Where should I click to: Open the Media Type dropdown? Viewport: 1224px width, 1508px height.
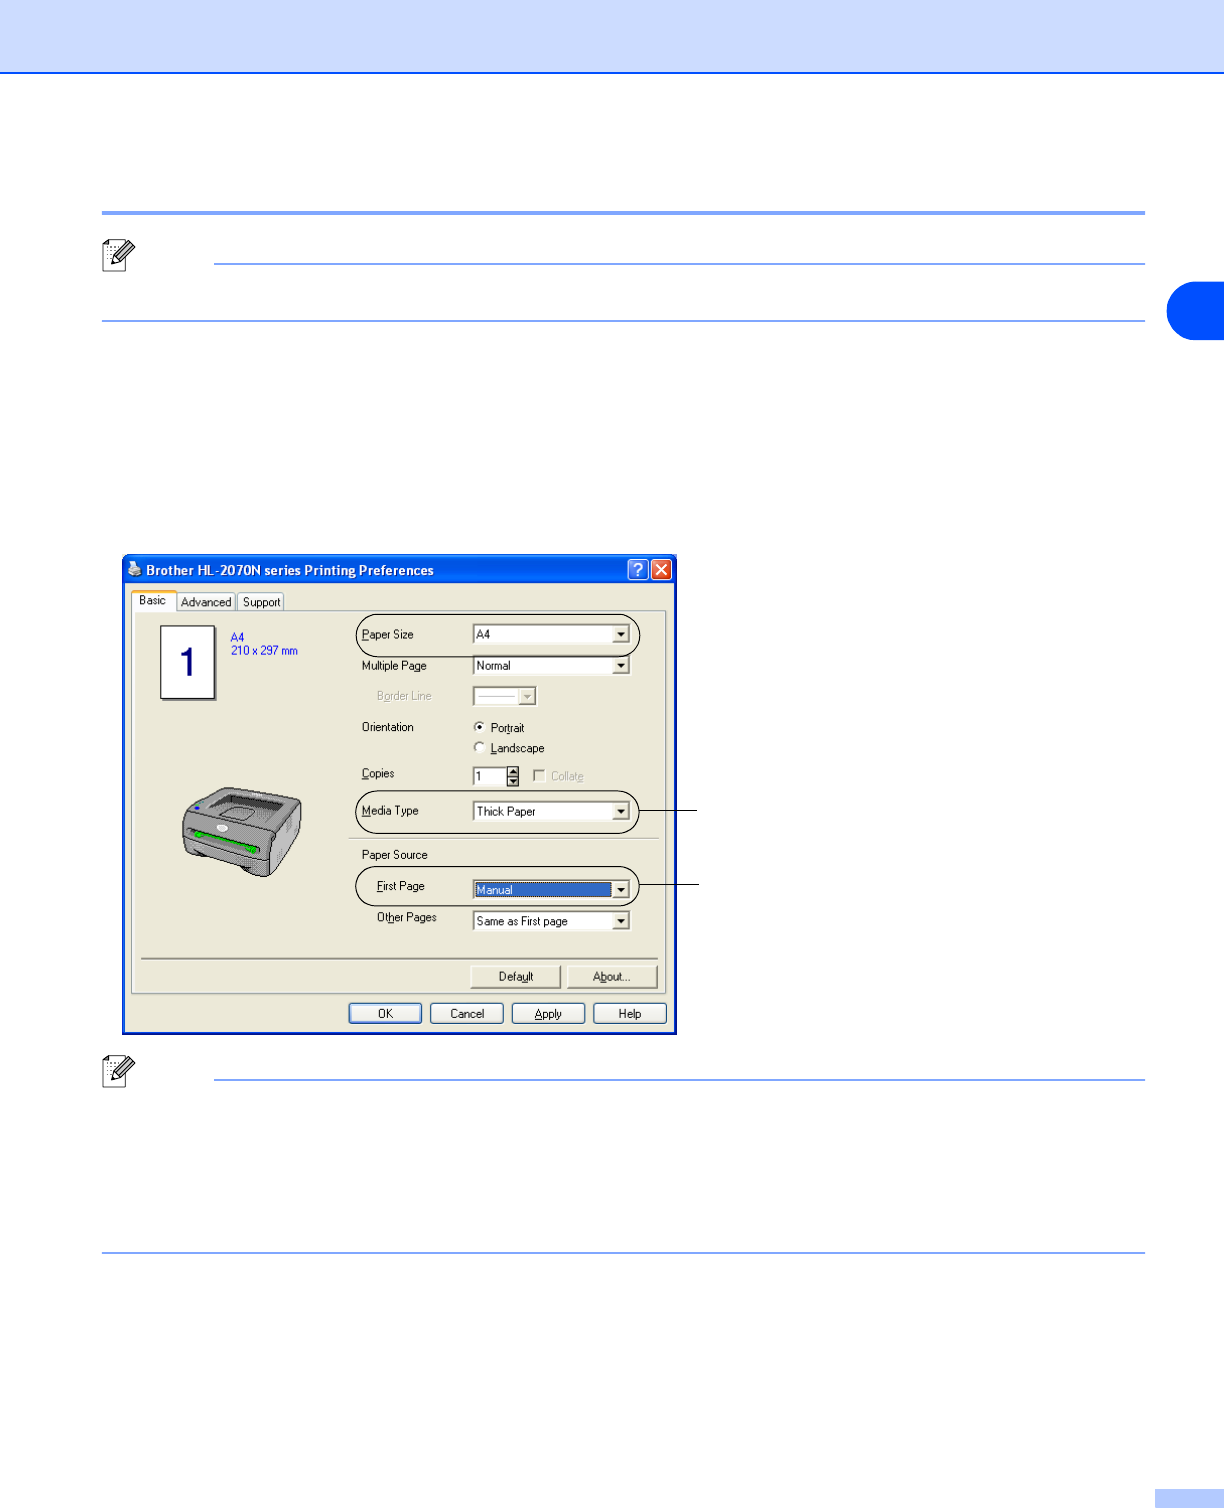point(551,811)
